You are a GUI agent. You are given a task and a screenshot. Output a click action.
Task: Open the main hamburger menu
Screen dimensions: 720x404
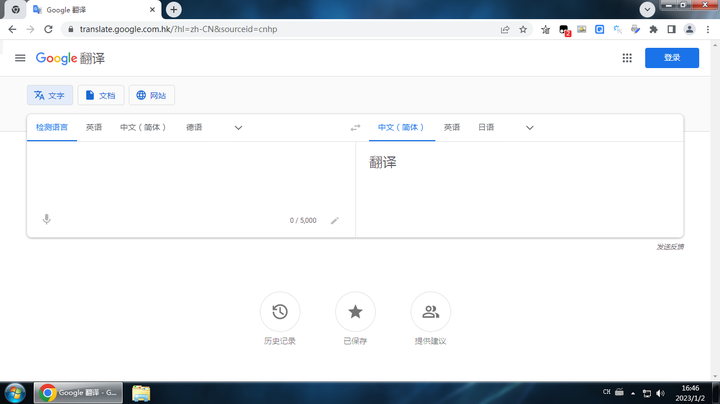tap(20, 58)
